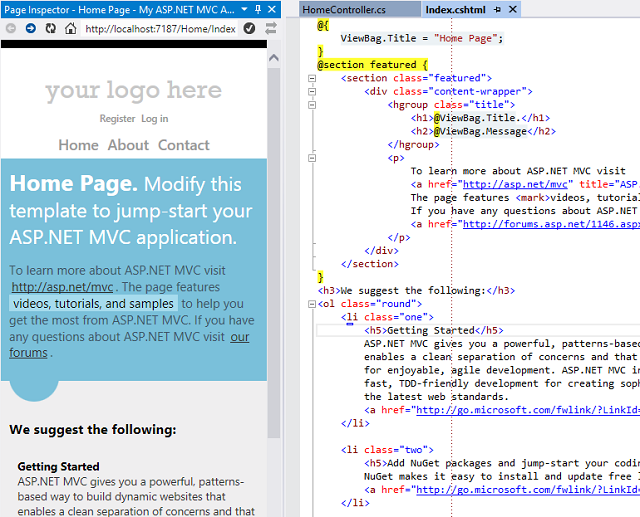Open the Contact navigation link
Viewport: 640px width, 517px height.
[x=184, y=145]
